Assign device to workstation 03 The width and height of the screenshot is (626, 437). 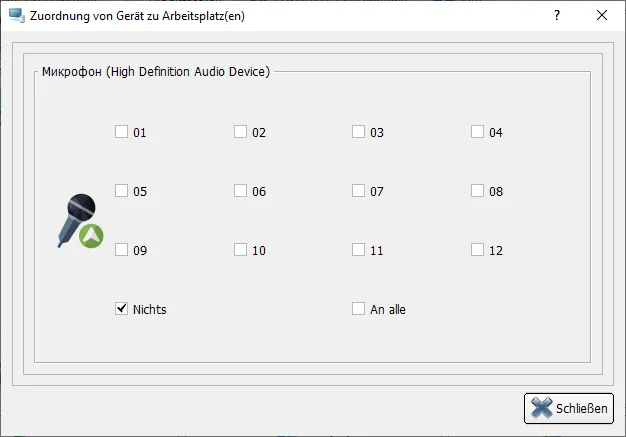[x=359, y=131]
